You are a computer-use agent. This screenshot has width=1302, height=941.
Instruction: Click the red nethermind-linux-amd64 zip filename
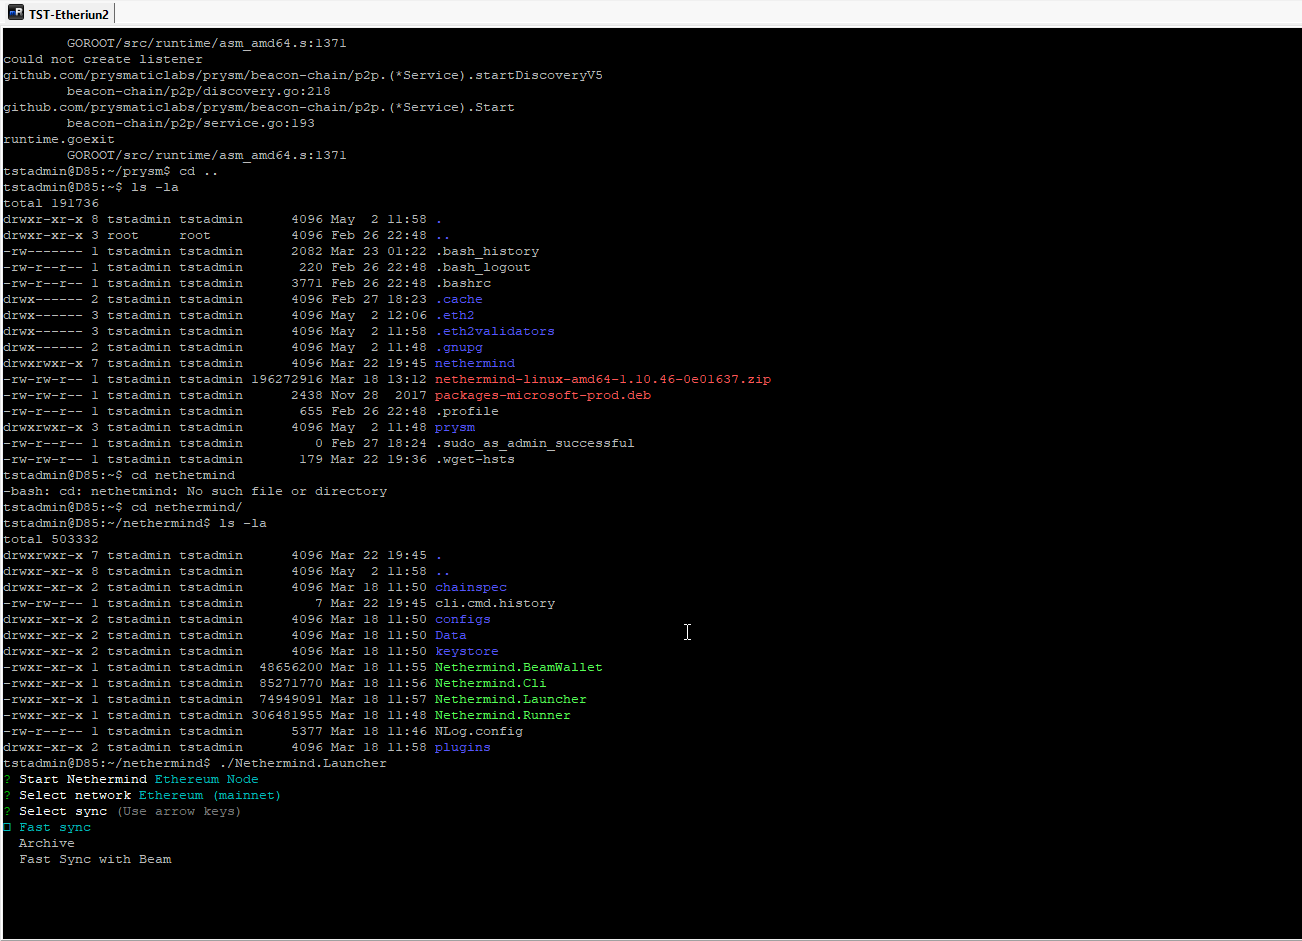tap(602, 379)
